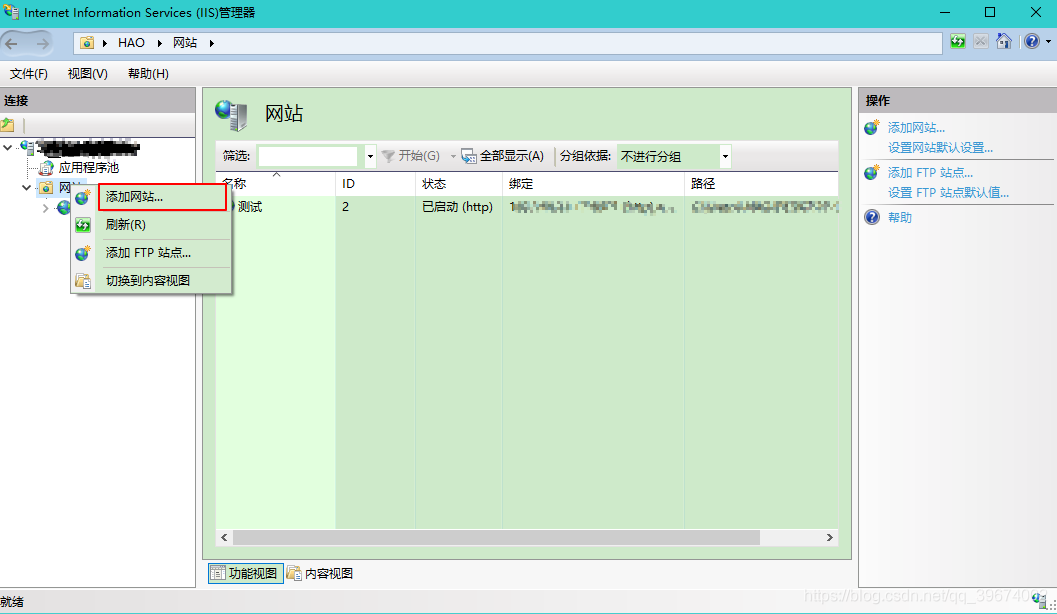The image size is (1057, 614).
Task: Open the Help question-mark icon top right
Action: click(x=1032, y=42)
